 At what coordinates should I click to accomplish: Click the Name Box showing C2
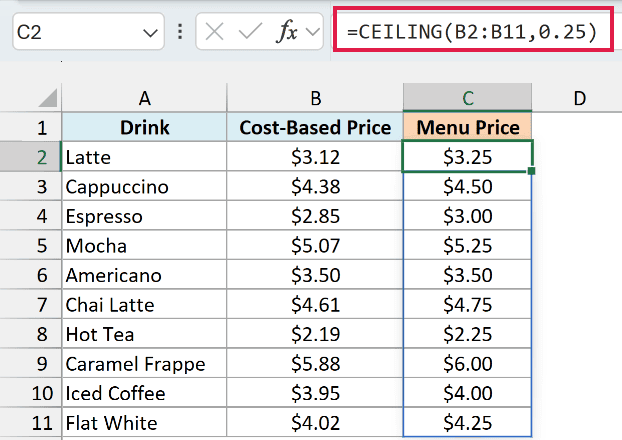pyautogui.click(x=88, y=32)
